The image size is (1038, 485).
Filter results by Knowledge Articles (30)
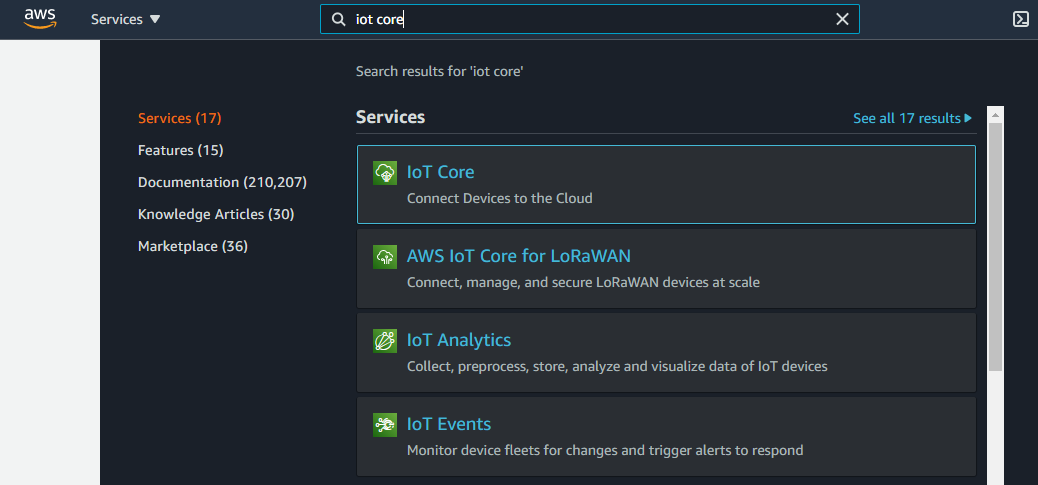click(x=216, y=214)
